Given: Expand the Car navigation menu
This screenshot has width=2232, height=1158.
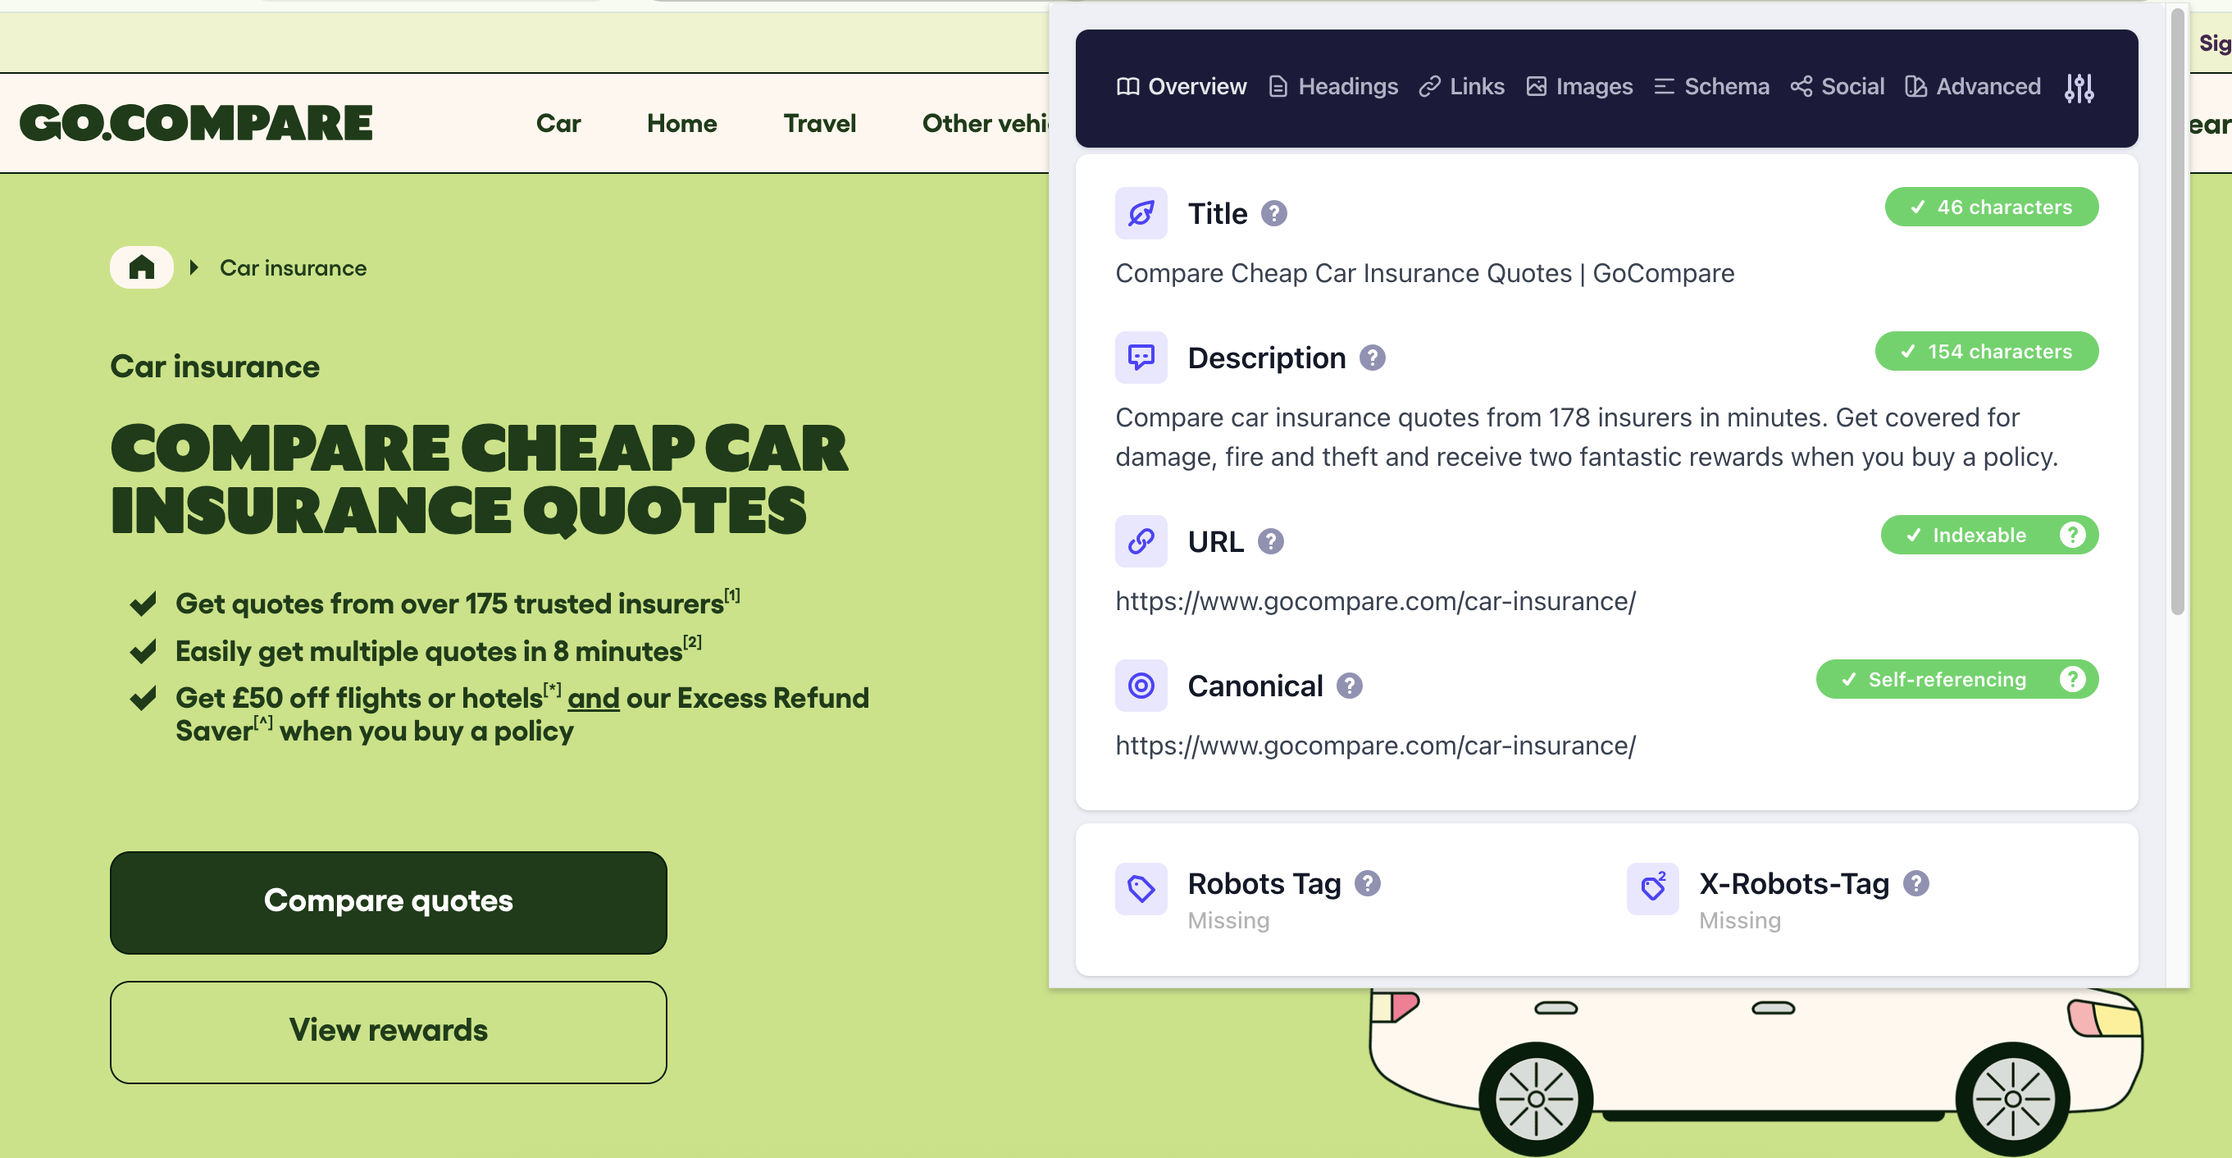Looking at the screenshot, I should point(558,123).
